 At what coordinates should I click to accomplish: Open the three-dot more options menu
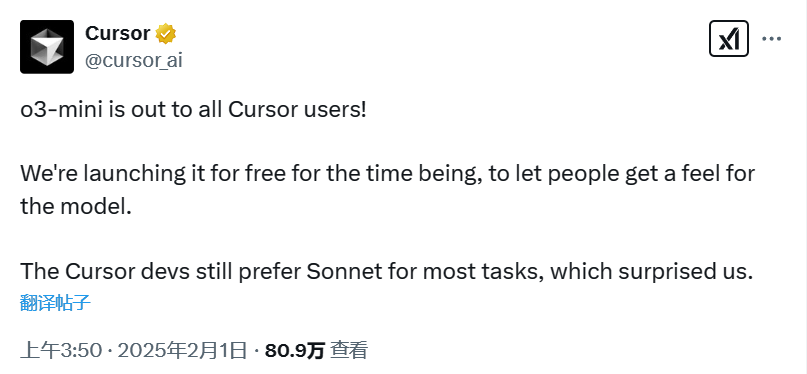click(x=771, y=39)
